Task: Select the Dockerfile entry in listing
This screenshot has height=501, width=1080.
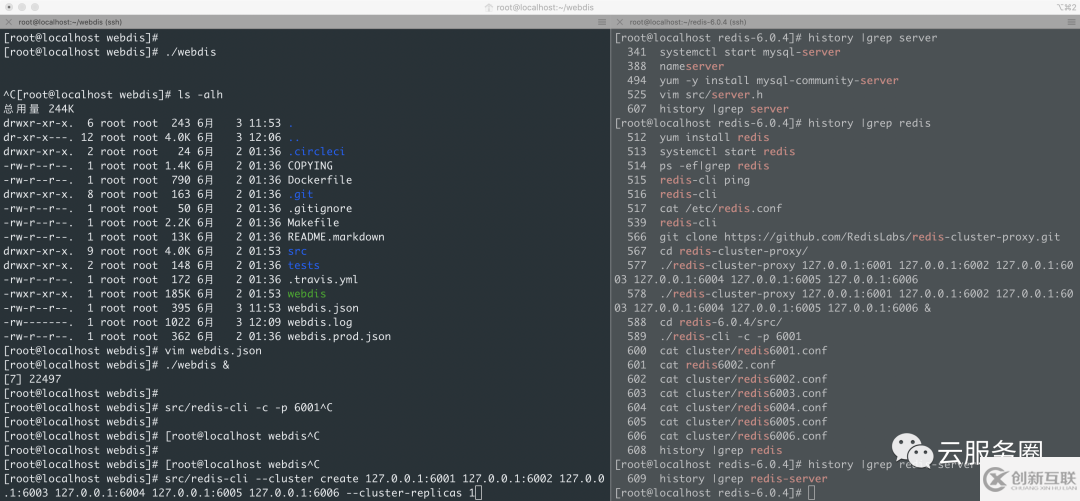Action: tap(320, 180)
